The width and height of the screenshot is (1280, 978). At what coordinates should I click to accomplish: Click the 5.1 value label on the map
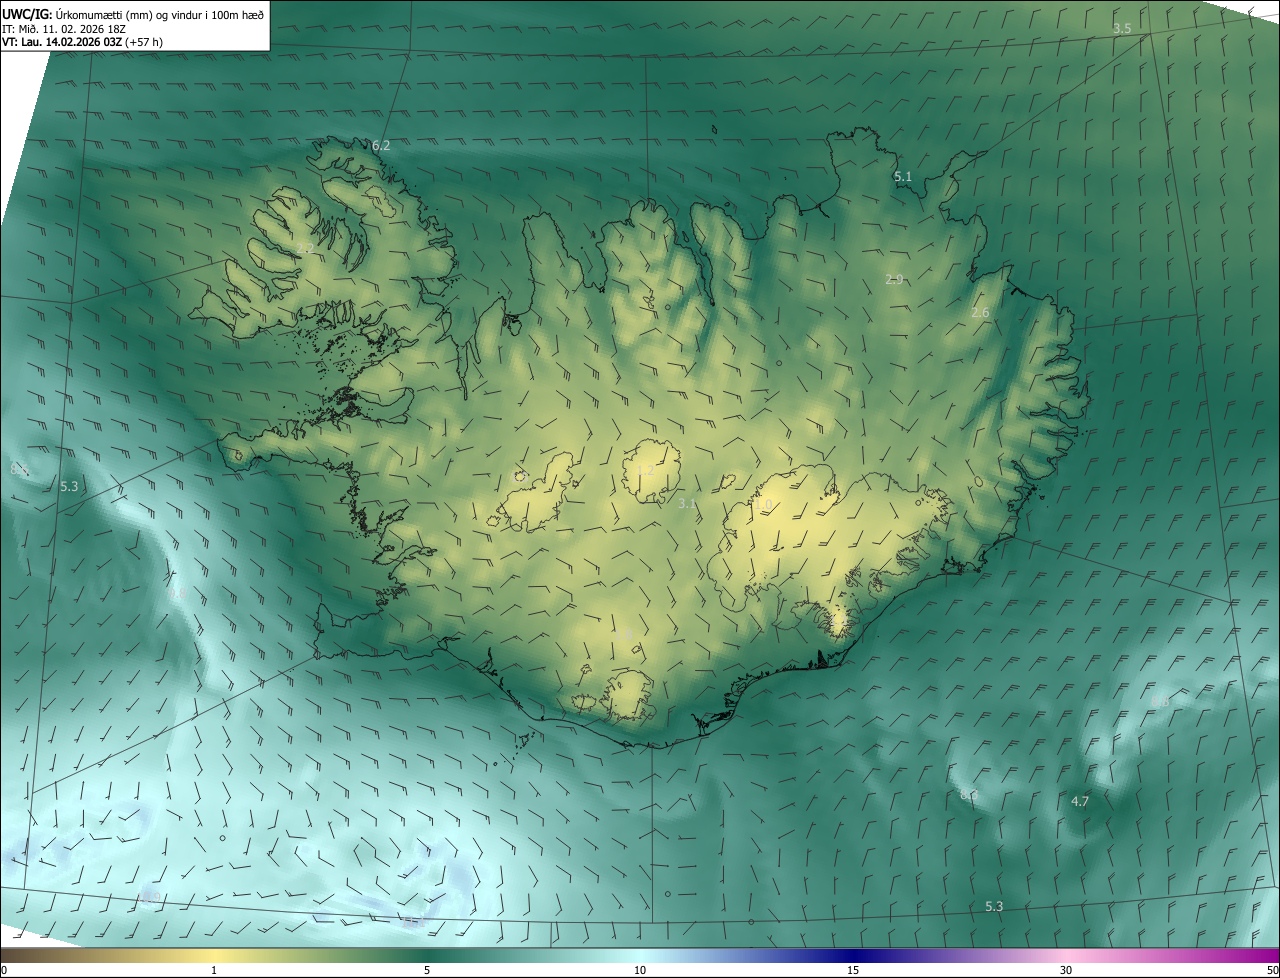click(903, 177)
